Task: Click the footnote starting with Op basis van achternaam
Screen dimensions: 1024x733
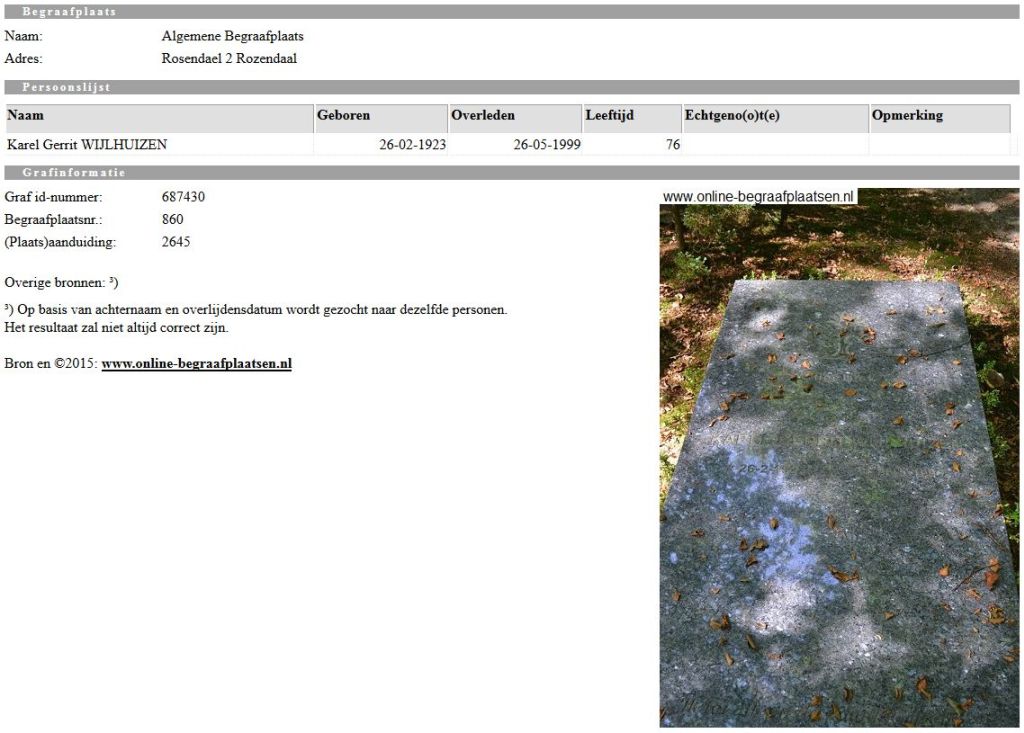Action: coord(256,310)
